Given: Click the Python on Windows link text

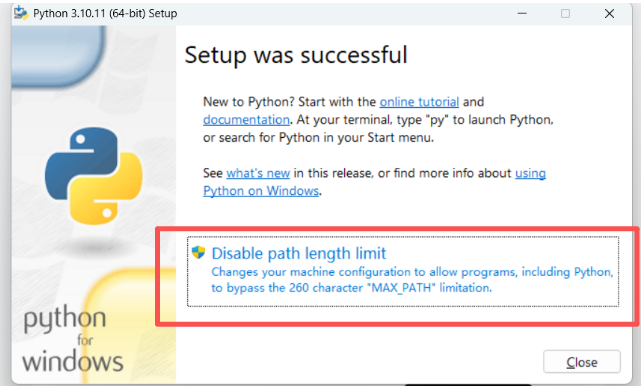Looking at the screenshot, I should pyautogui.click(x=261, y=191).
